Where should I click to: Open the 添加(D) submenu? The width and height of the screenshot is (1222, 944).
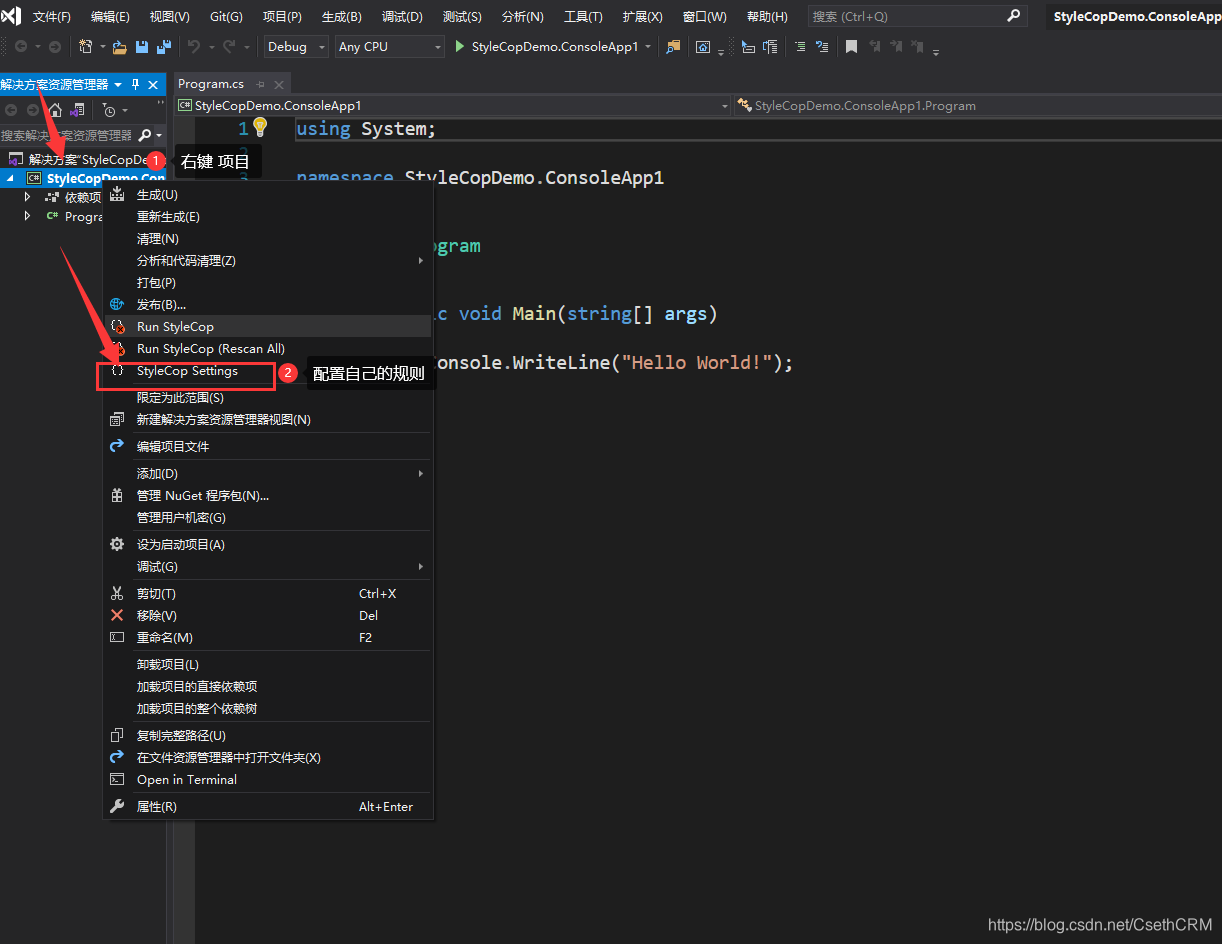pyautogui.click(x=268, y=474)
